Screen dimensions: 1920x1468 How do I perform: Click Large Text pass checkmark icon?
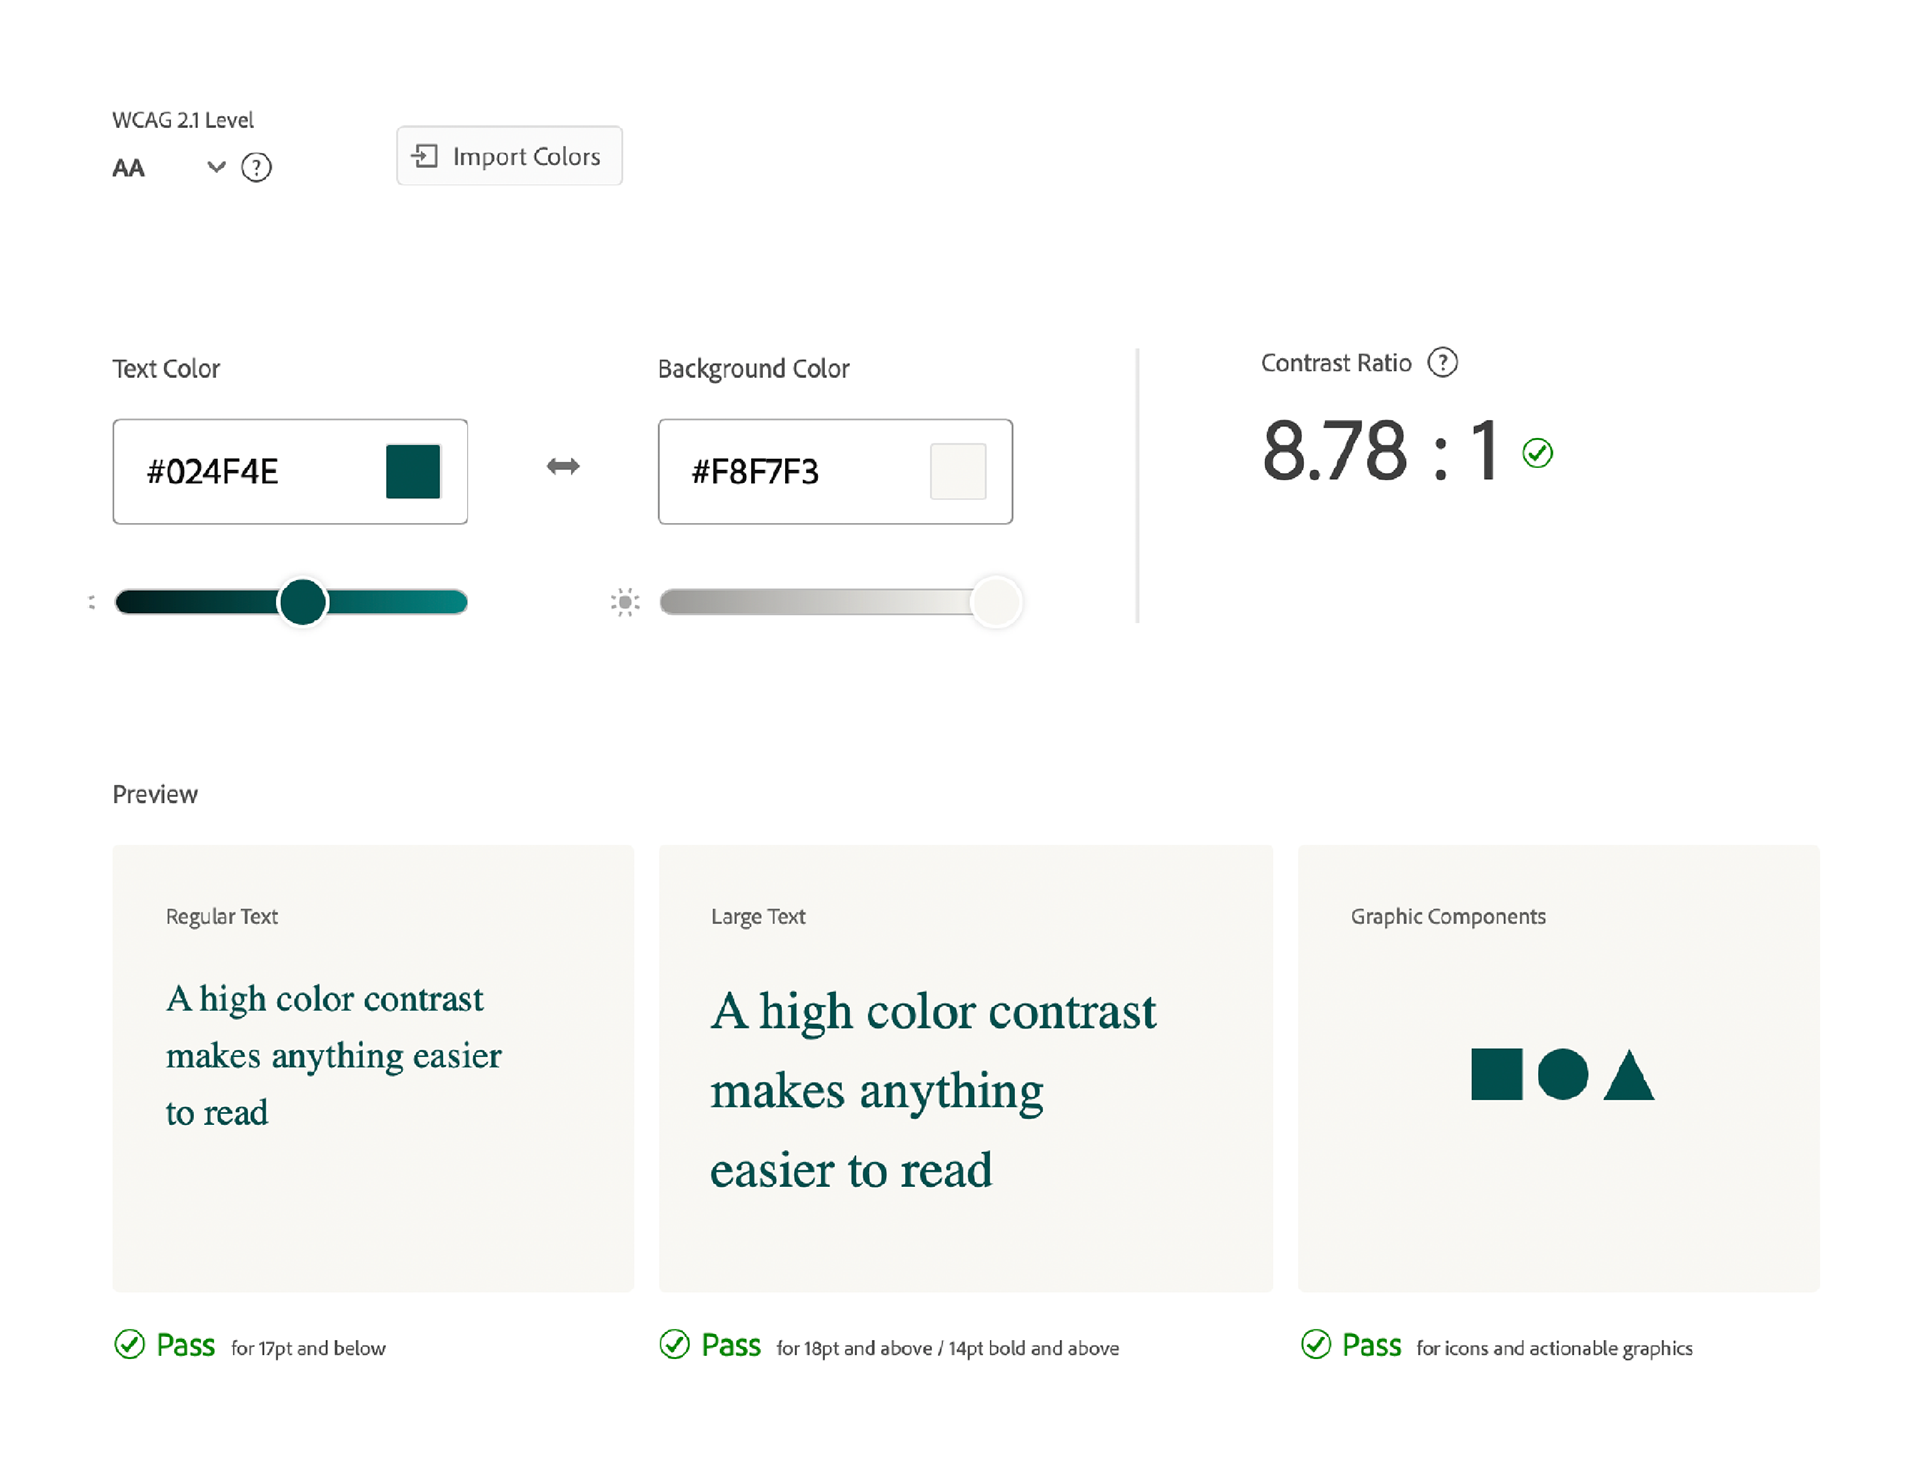(675, 1344)
